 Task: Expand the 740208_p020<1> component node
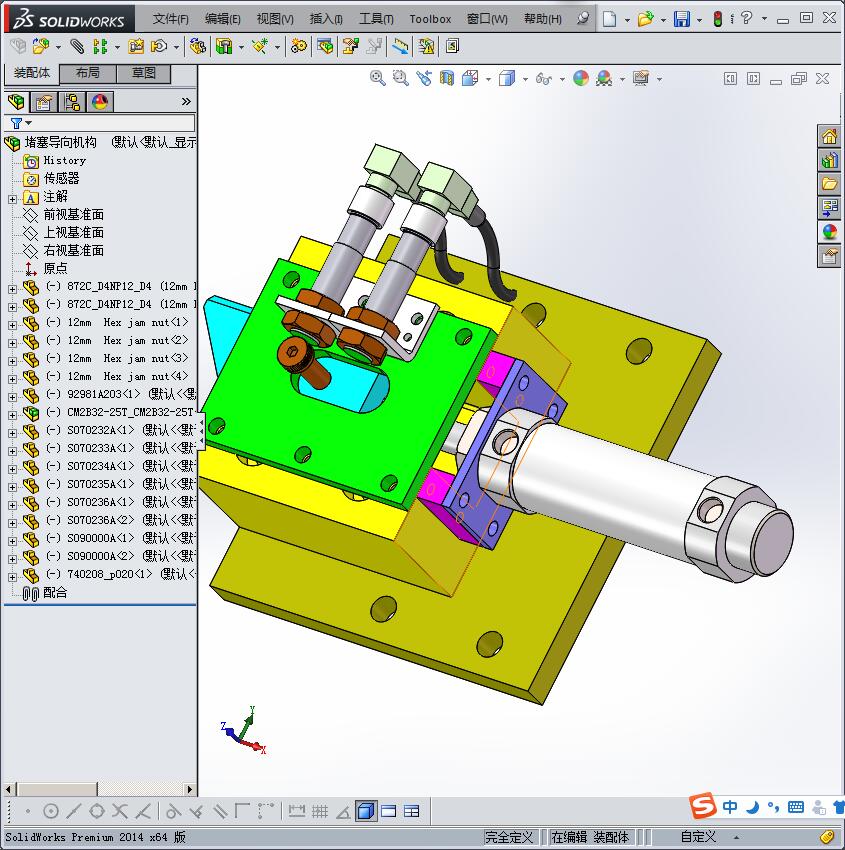click(12, 577)
